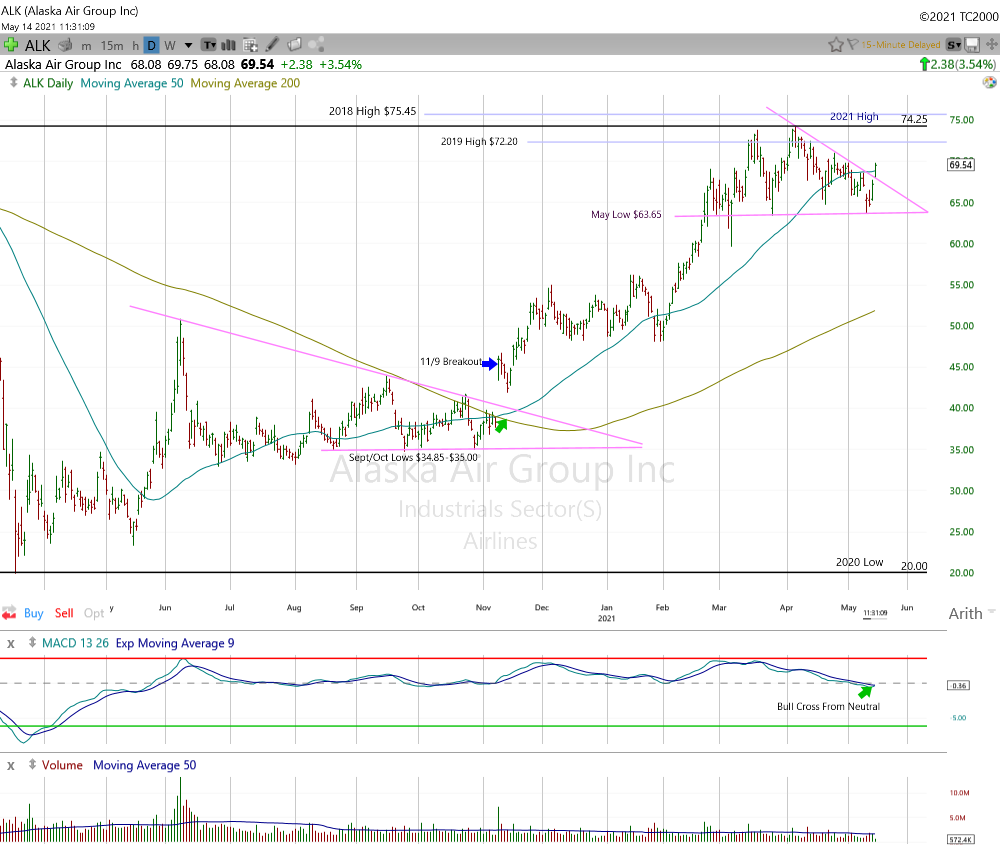Select the Daily 'D' timeframe
1000x850 pixels.
(151, 45)
